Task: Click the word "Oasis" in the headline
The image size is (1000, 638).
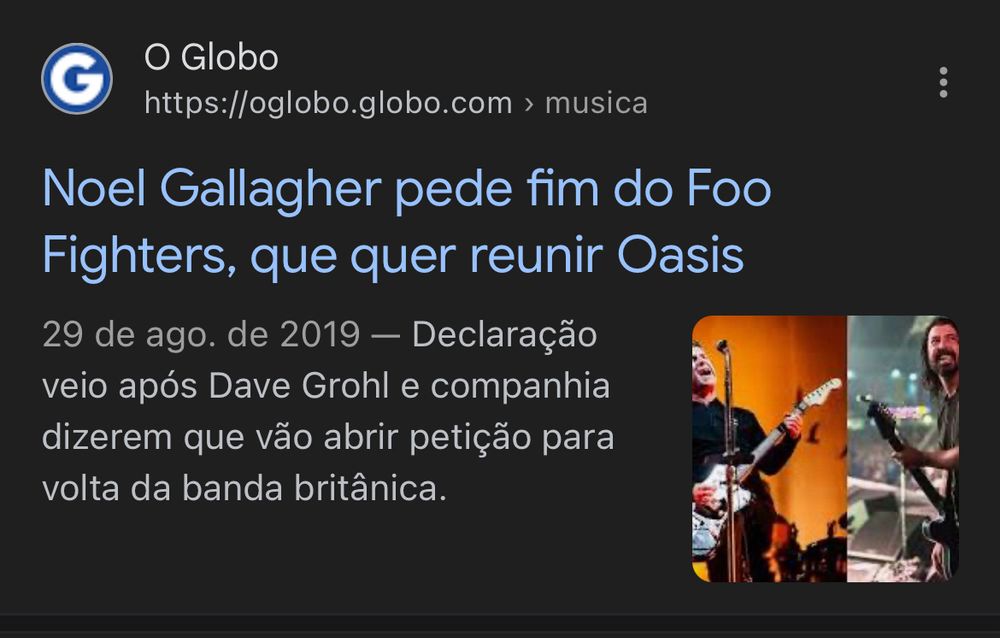Action: 680,255
